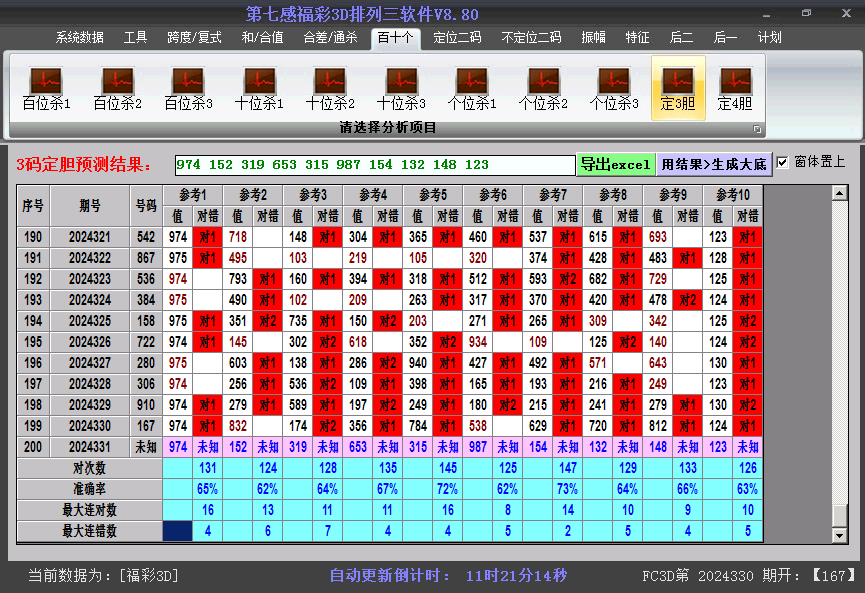Switch to the 和/合值 tab
This screenshot has height=593, width=865.
click(x=263, y=38)
